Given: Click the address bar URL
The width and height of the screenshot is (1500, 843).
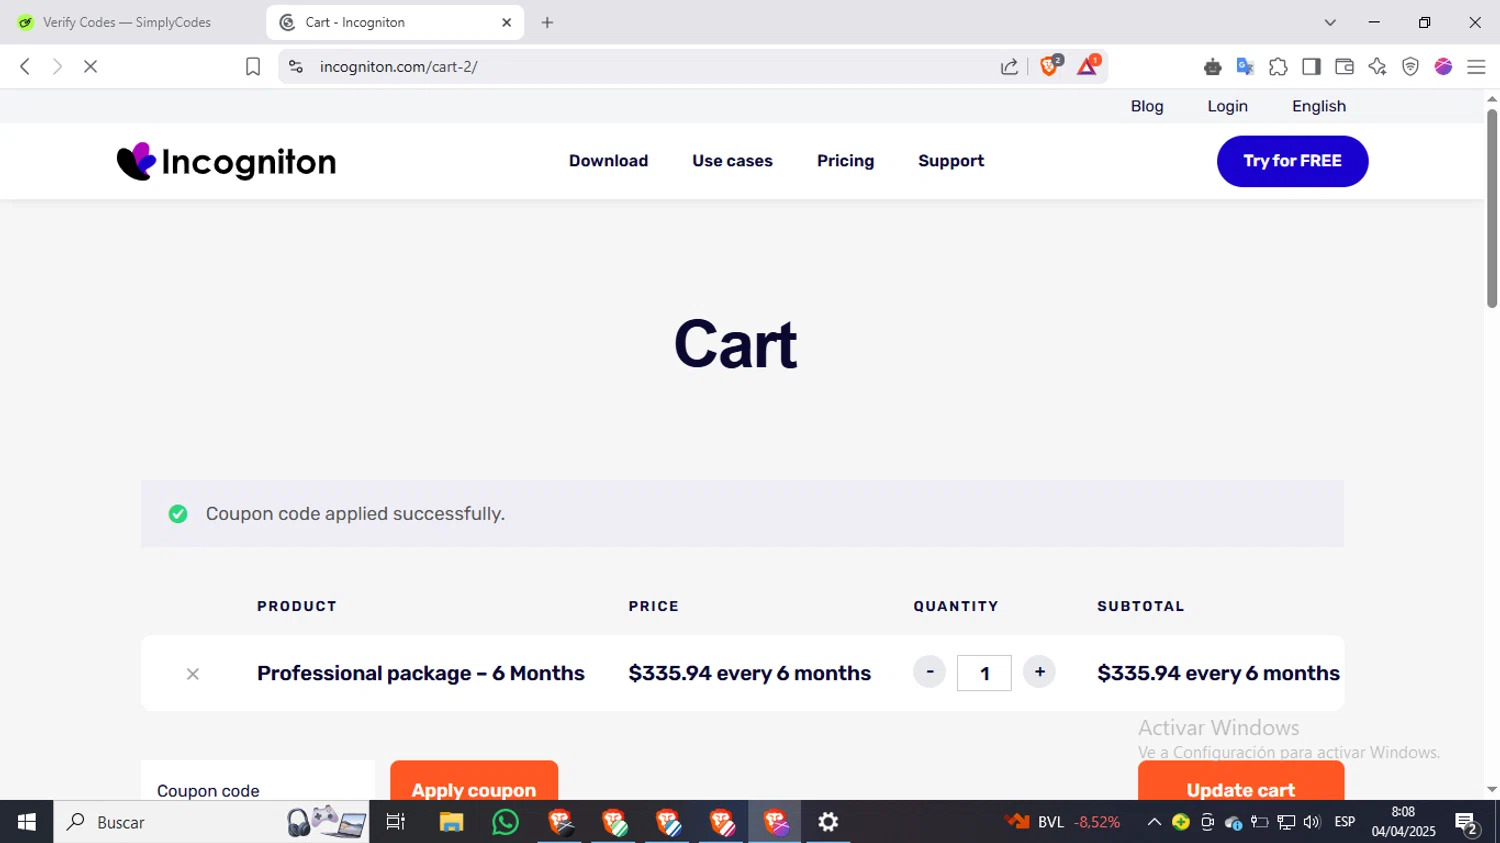Looking at the screenshot, I should coord(398,66).
